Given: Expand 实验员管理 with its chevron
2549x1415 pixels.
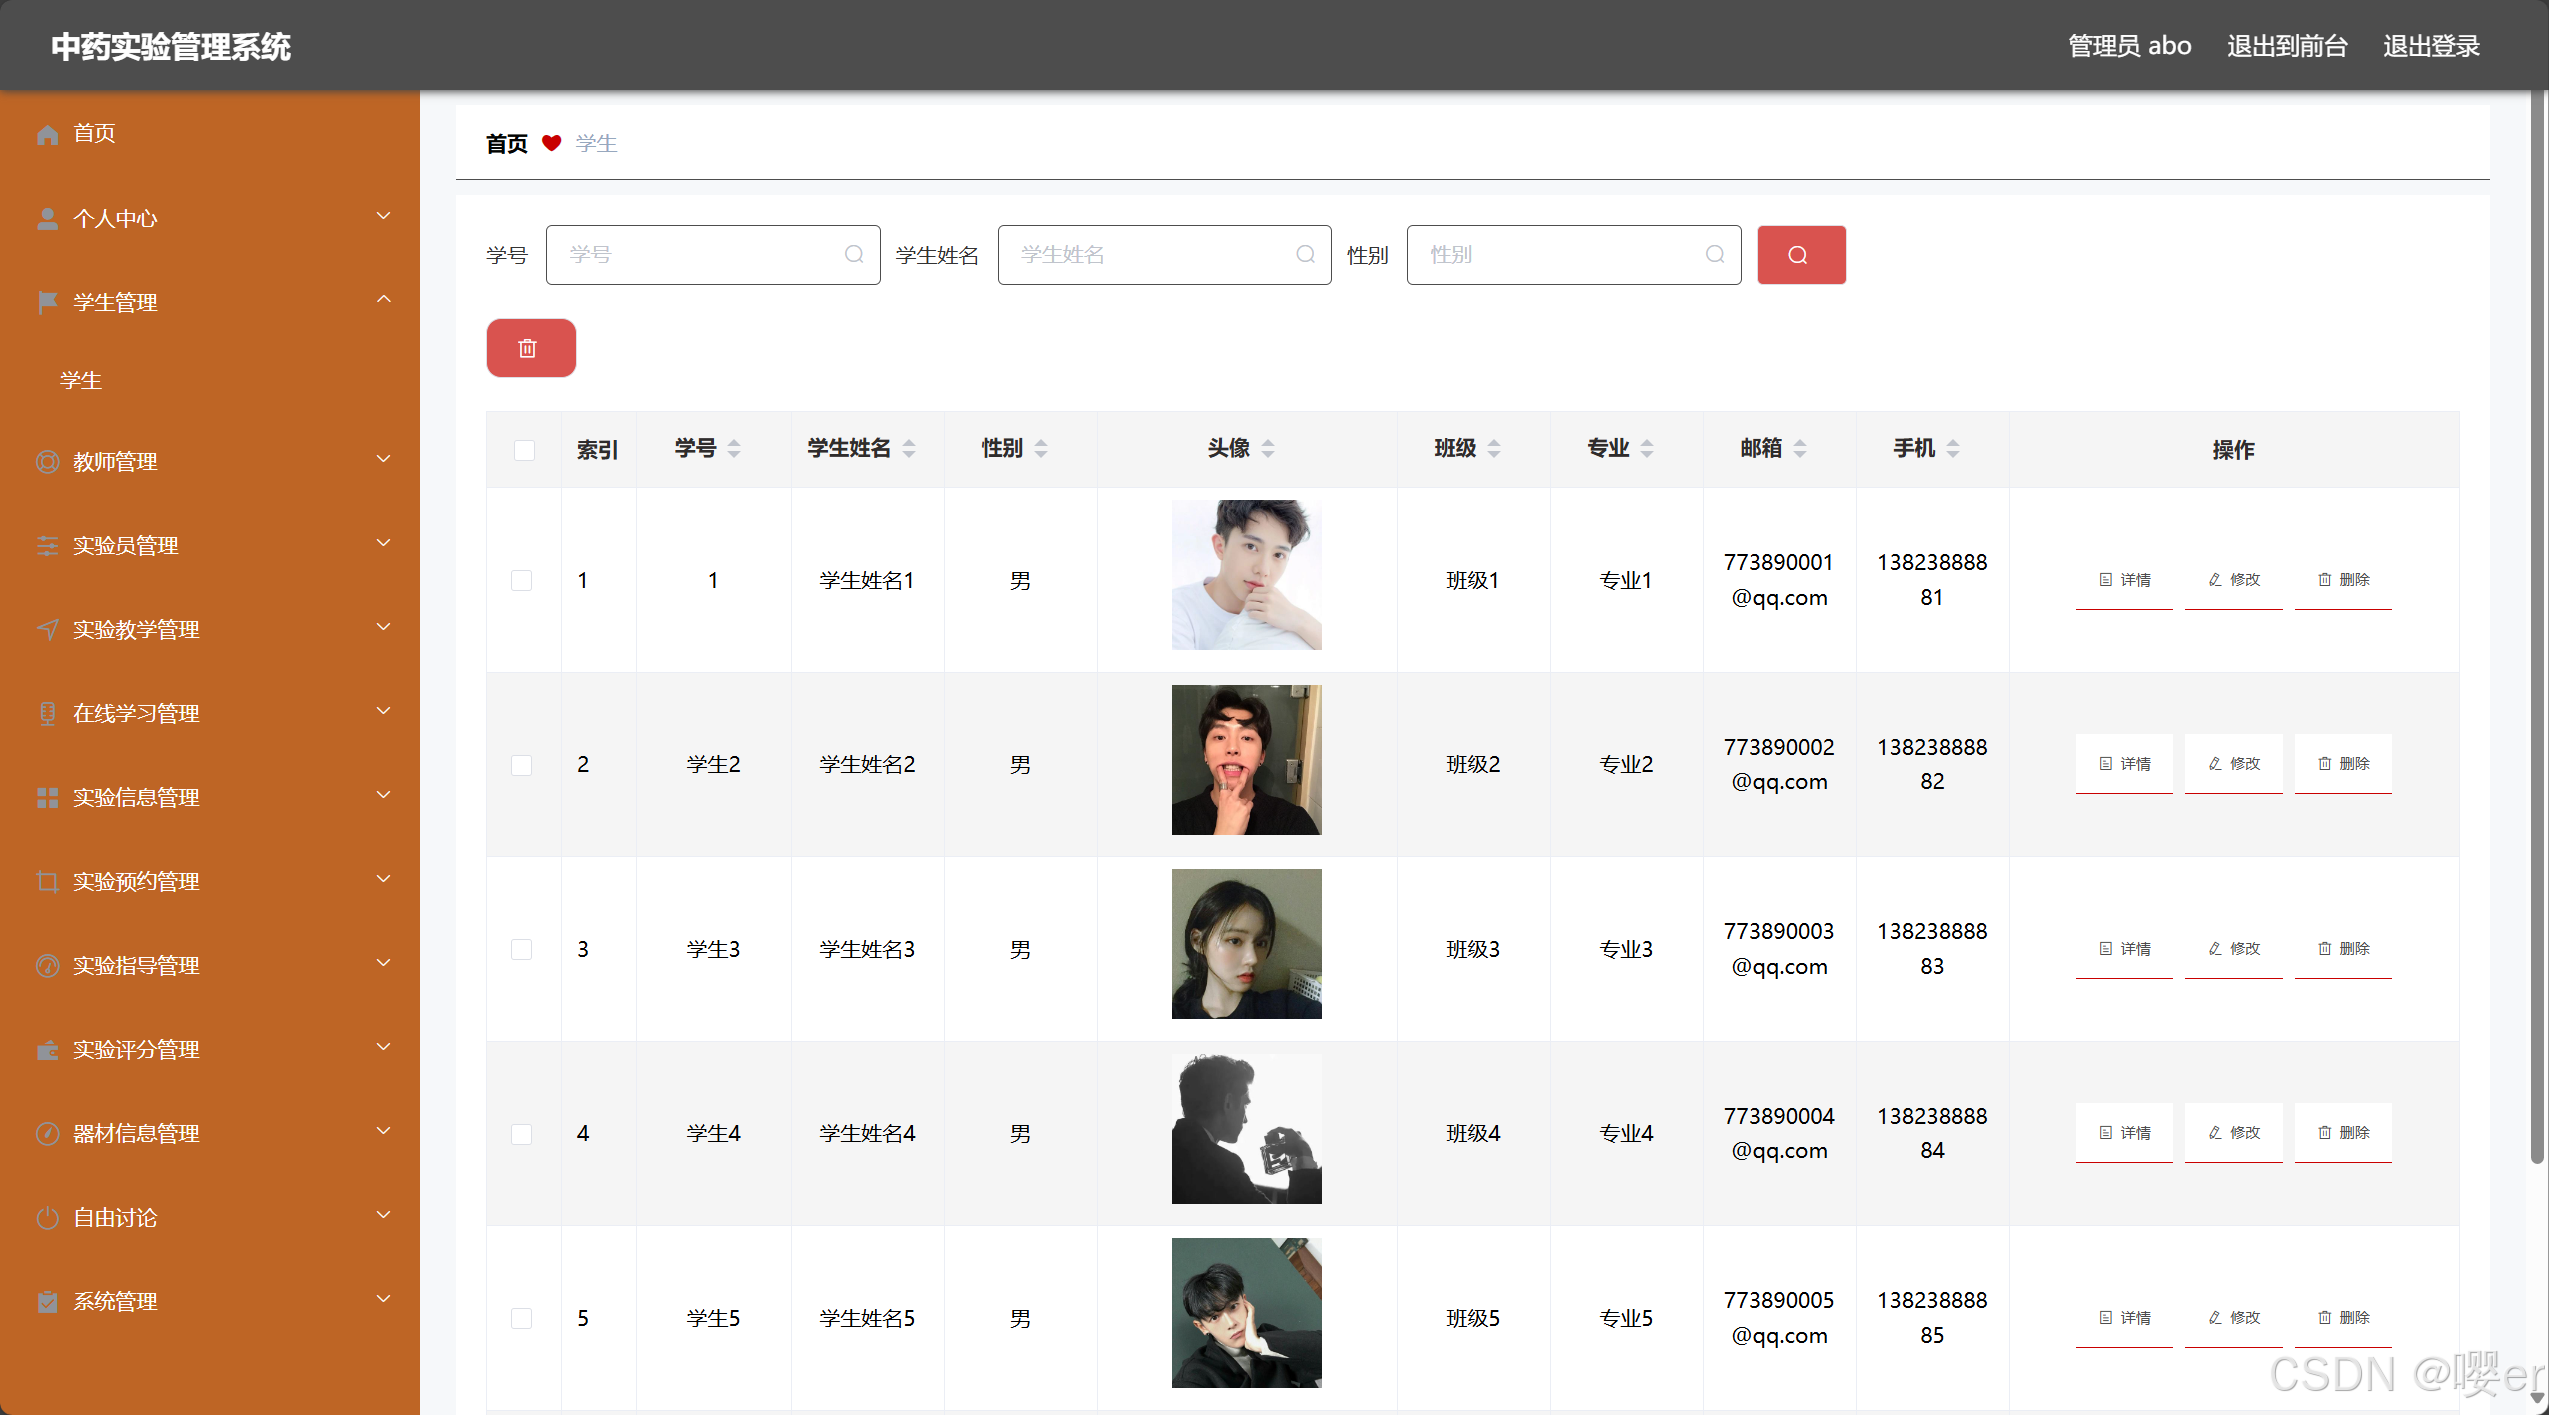Looking at the screenshot, I should pyautogui.click(x=383, y=543).
